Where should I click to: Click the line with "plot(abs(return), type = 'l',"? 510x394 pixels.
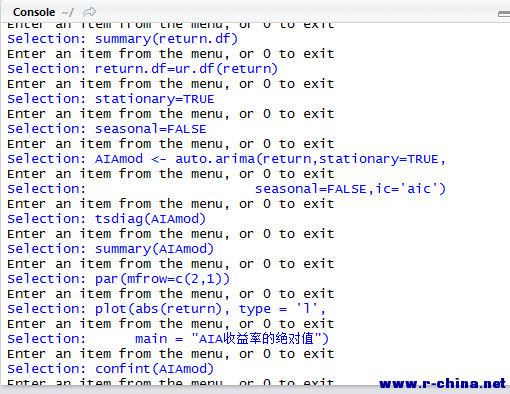(x=166, y=309)
